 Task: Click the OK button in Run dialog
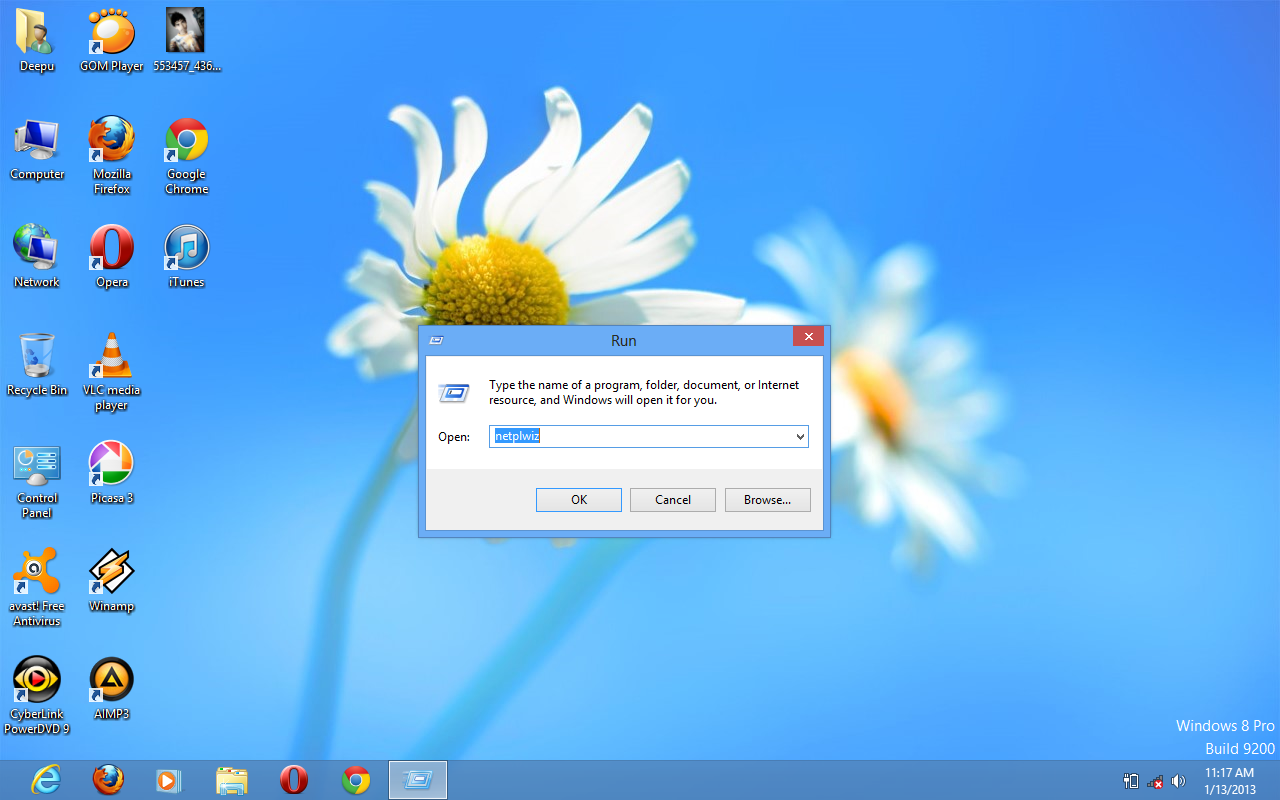(x=578, y=500)
